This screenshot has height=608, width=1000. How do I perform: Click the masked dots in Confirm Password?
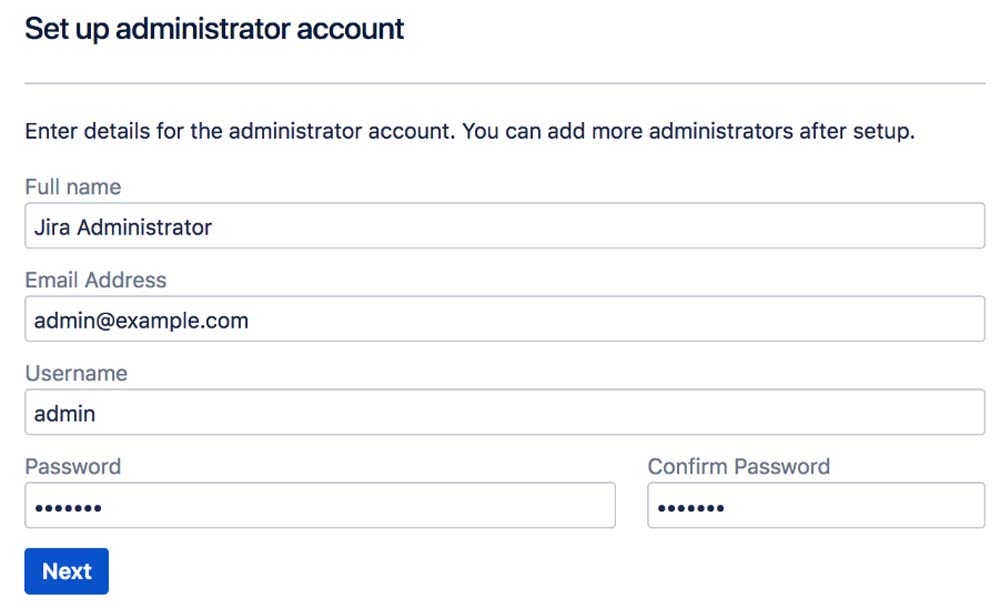(x=691, y=508)
